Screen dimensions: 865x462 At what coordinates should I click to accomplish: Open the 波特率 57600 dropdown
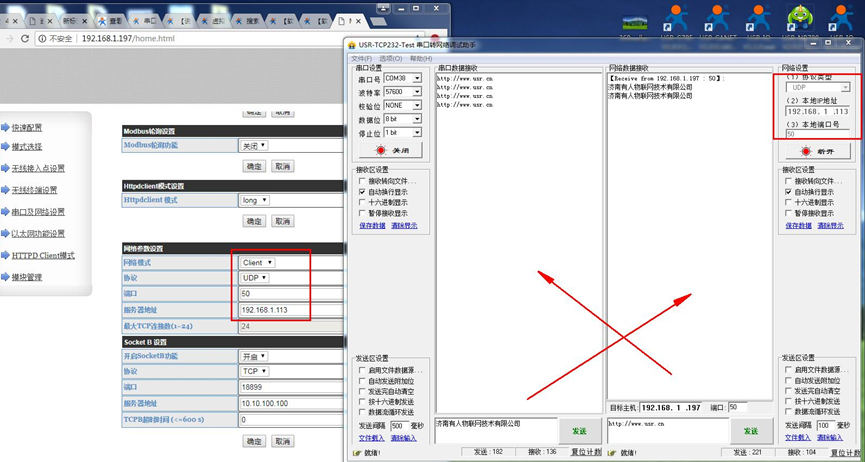click(416, 91)
